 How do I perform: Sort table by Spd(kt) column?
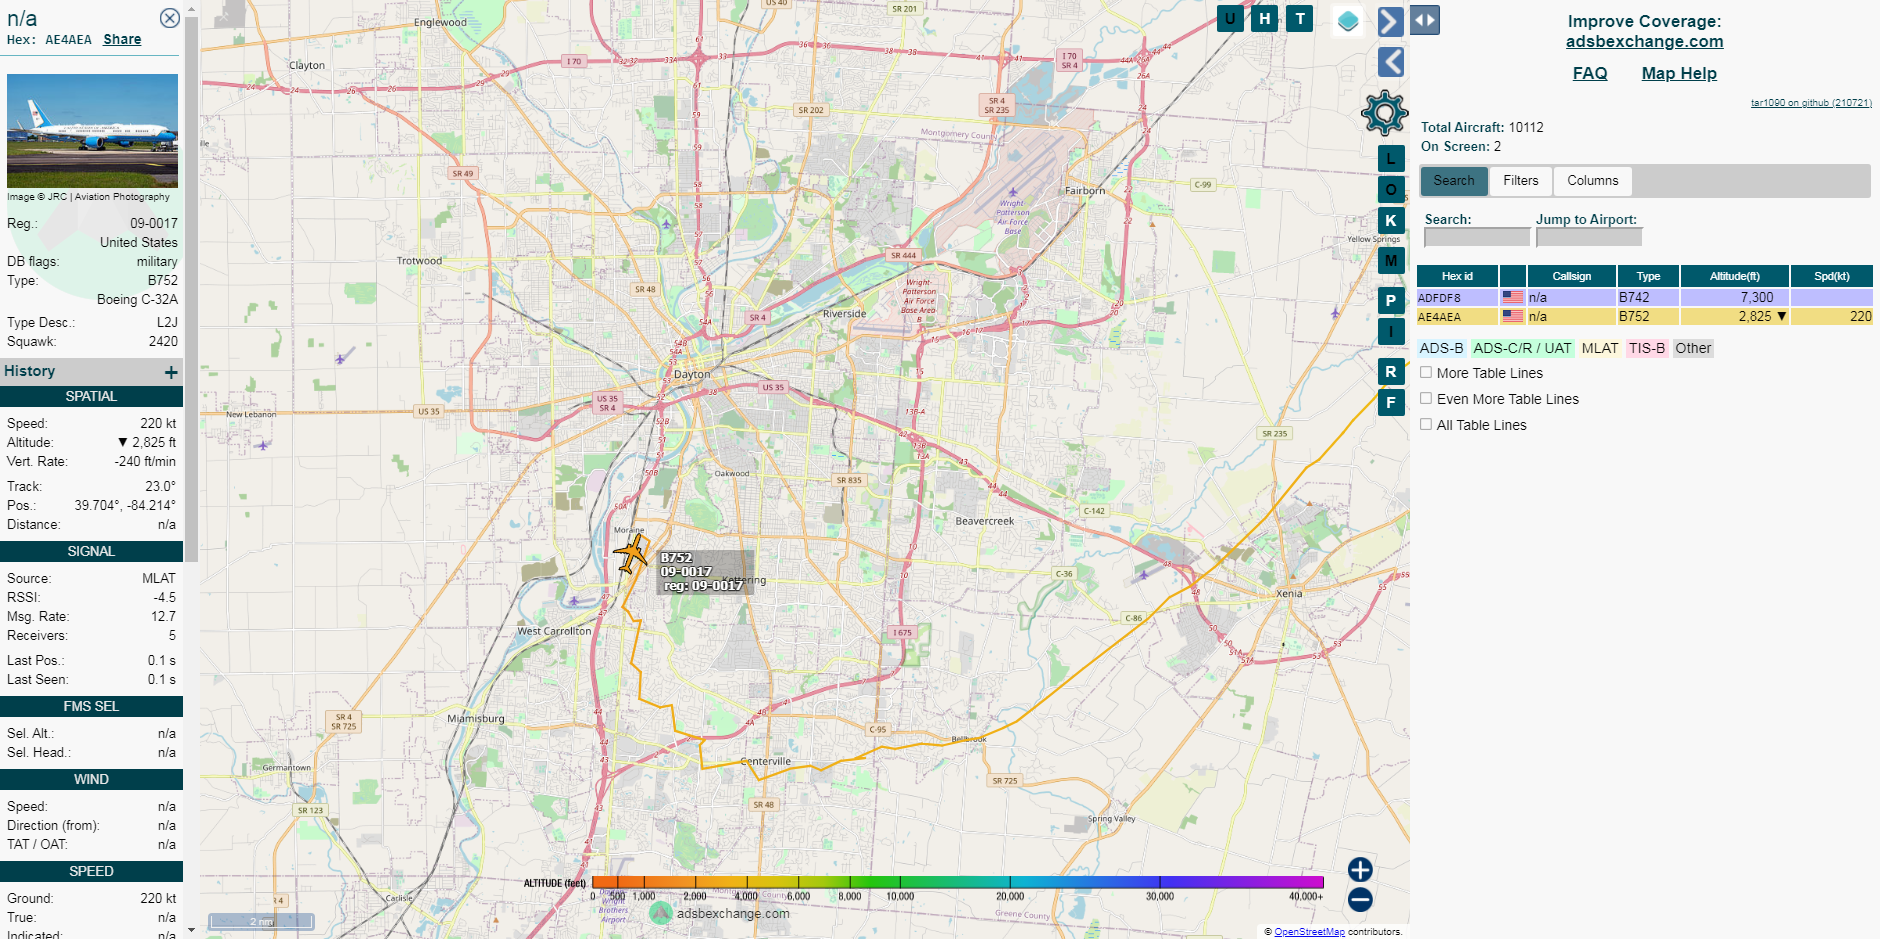(x=1831, y=276)
